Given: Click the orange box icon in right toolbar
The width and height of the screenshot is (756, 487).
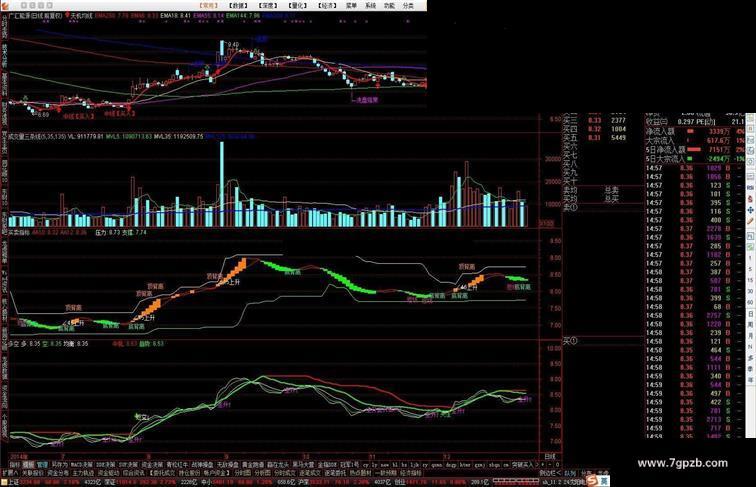Looking at the screenshot, I should point(751,129).
